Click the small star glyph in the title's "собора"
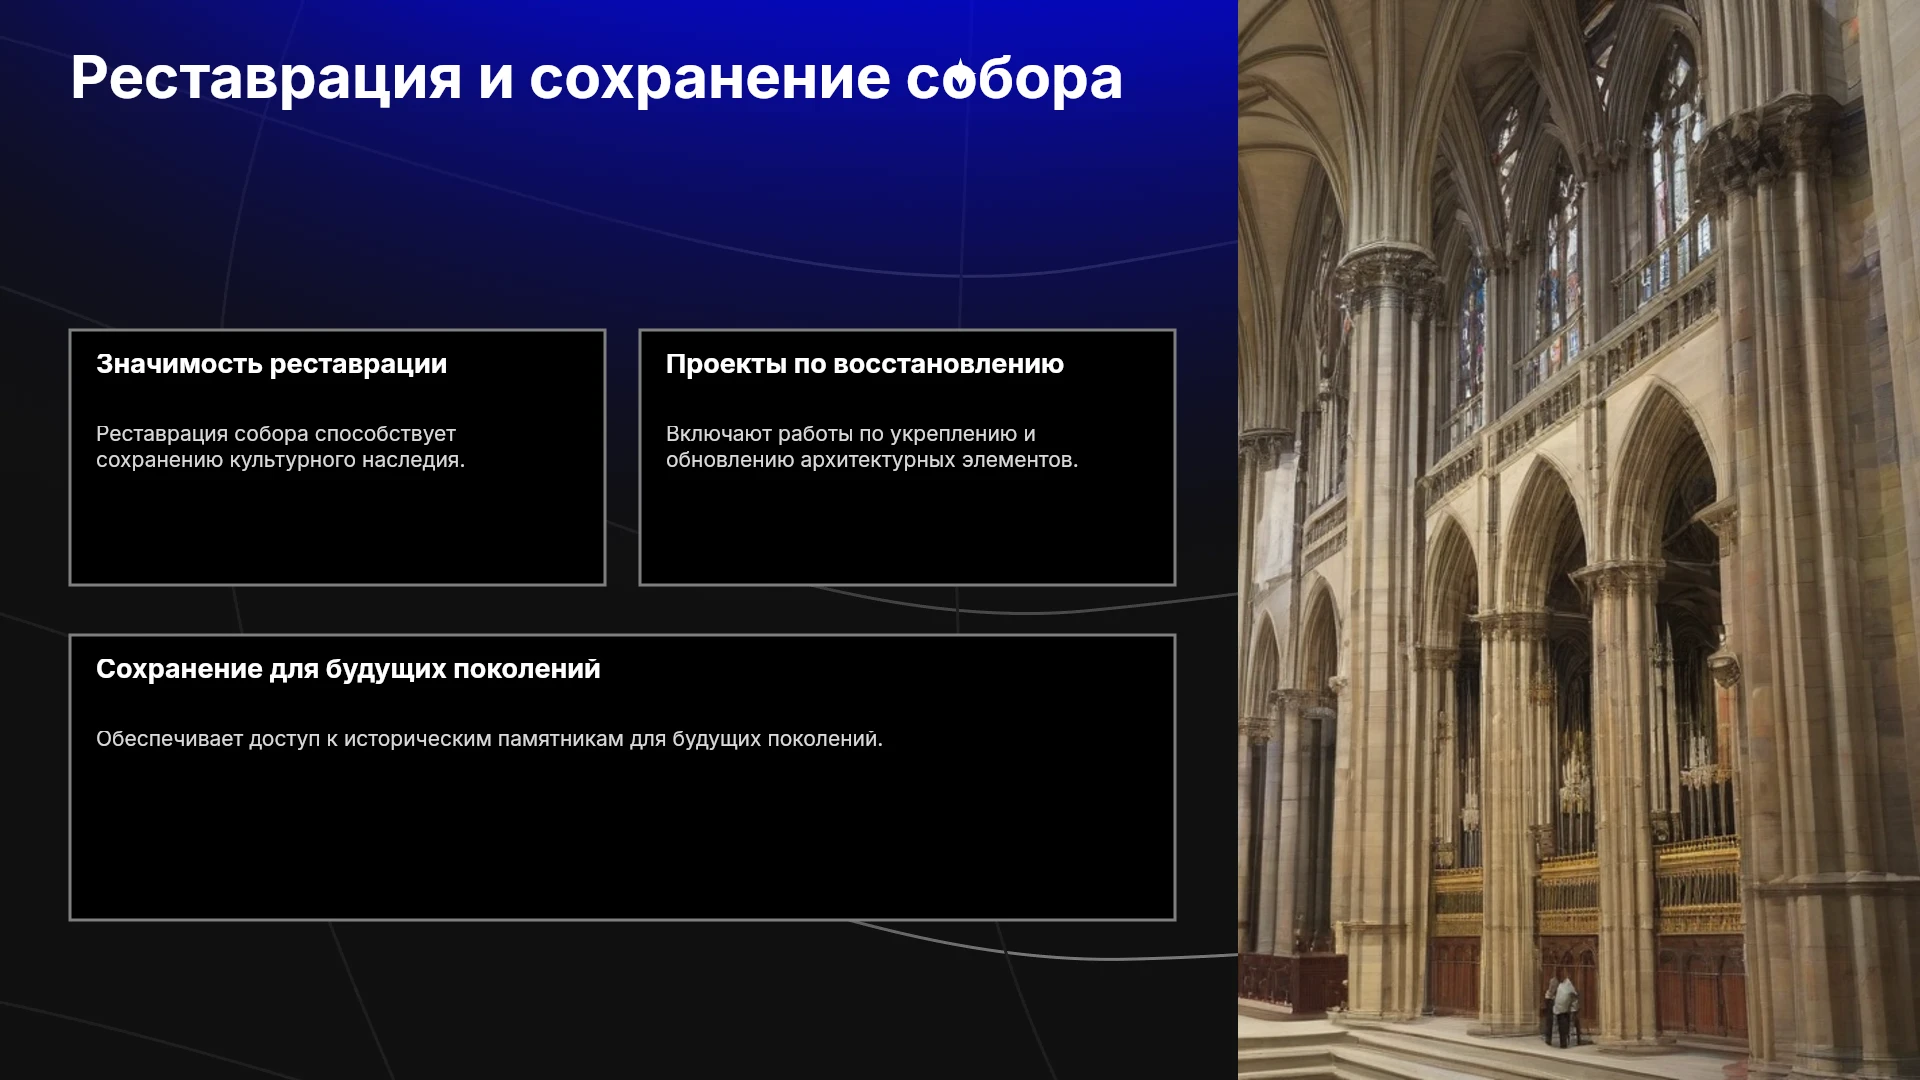This screenshot has width=1920, height=1080. point(960,77)
